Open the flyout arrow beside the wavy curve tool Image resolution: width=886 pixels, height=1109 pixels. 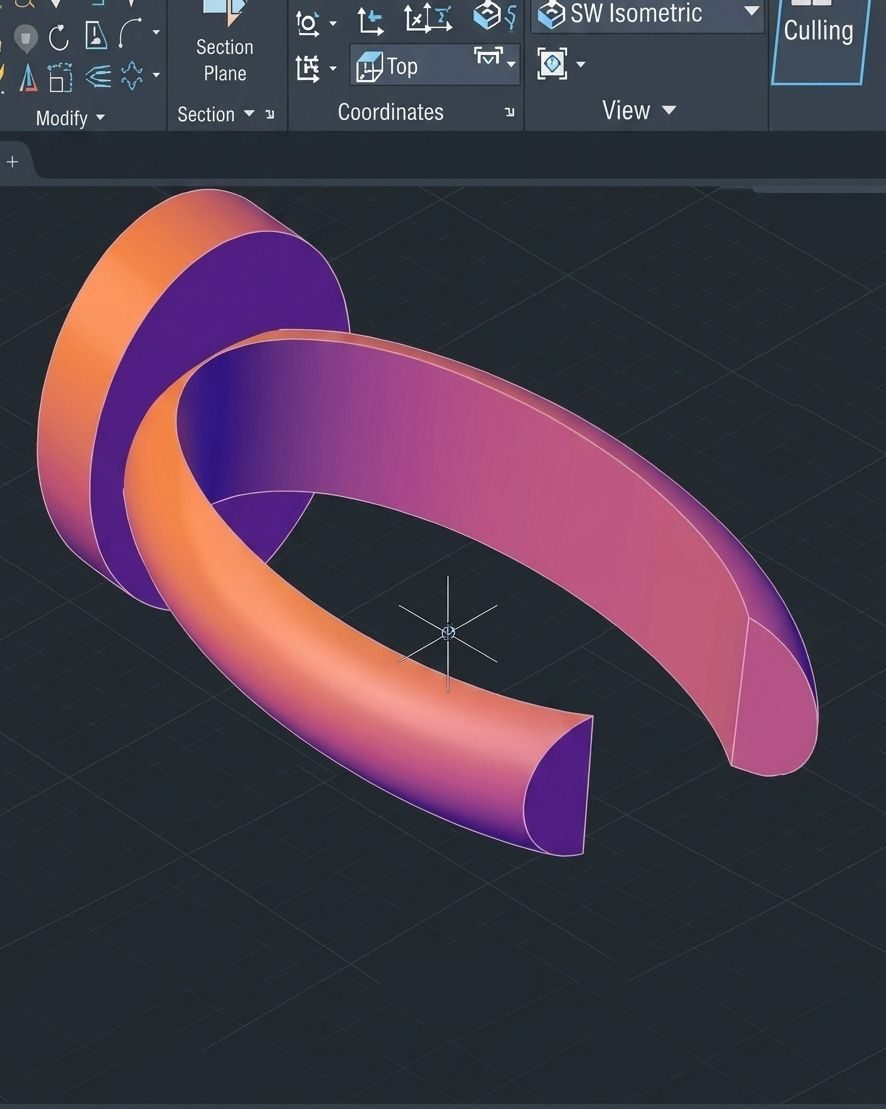pos(156,74)
